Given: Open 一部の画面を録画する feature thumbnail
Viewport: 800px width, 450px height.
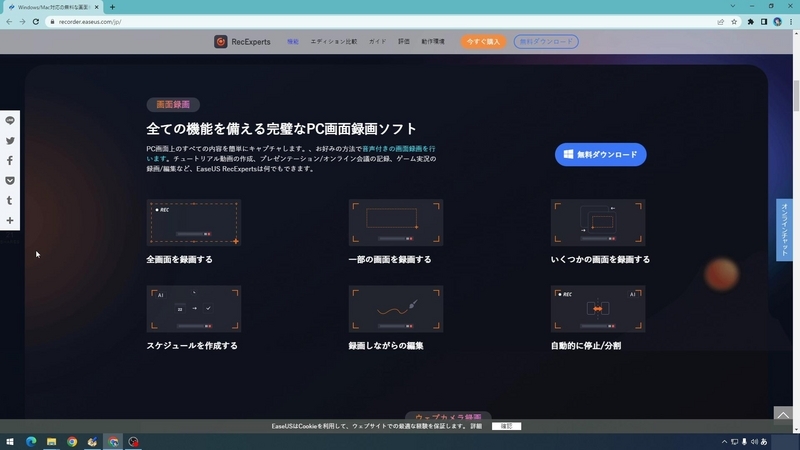Looking at the screenshot, I should pyautogui.click(x=396, y=222).
